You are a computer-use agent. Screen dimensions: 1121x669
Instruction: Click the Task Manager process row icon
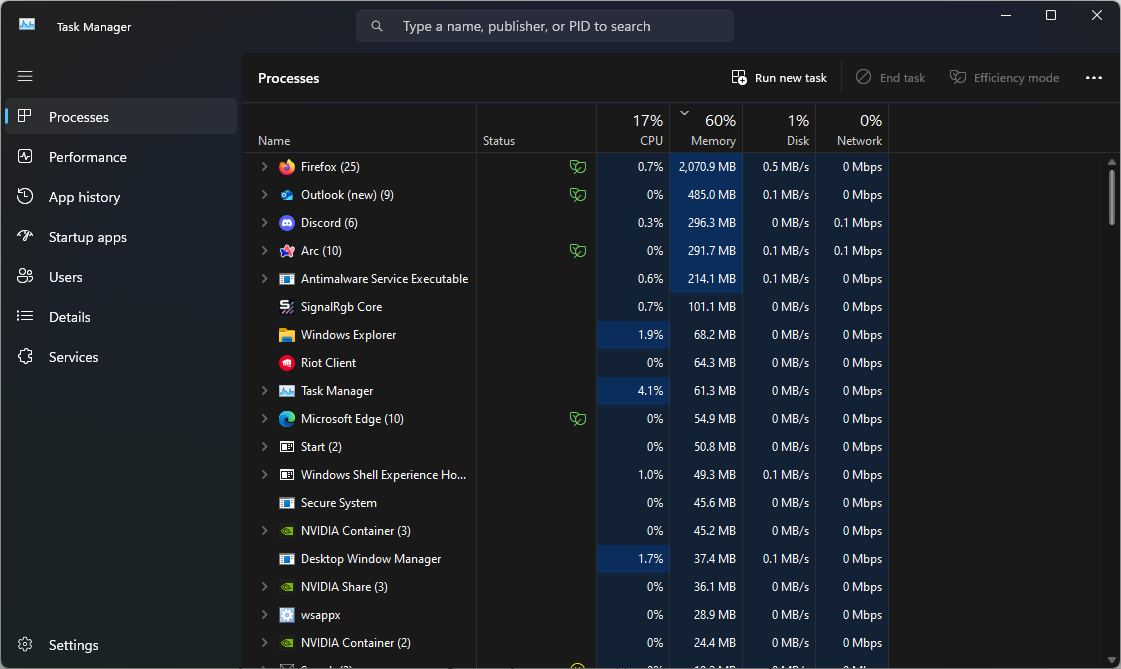(x=287, y=391)
